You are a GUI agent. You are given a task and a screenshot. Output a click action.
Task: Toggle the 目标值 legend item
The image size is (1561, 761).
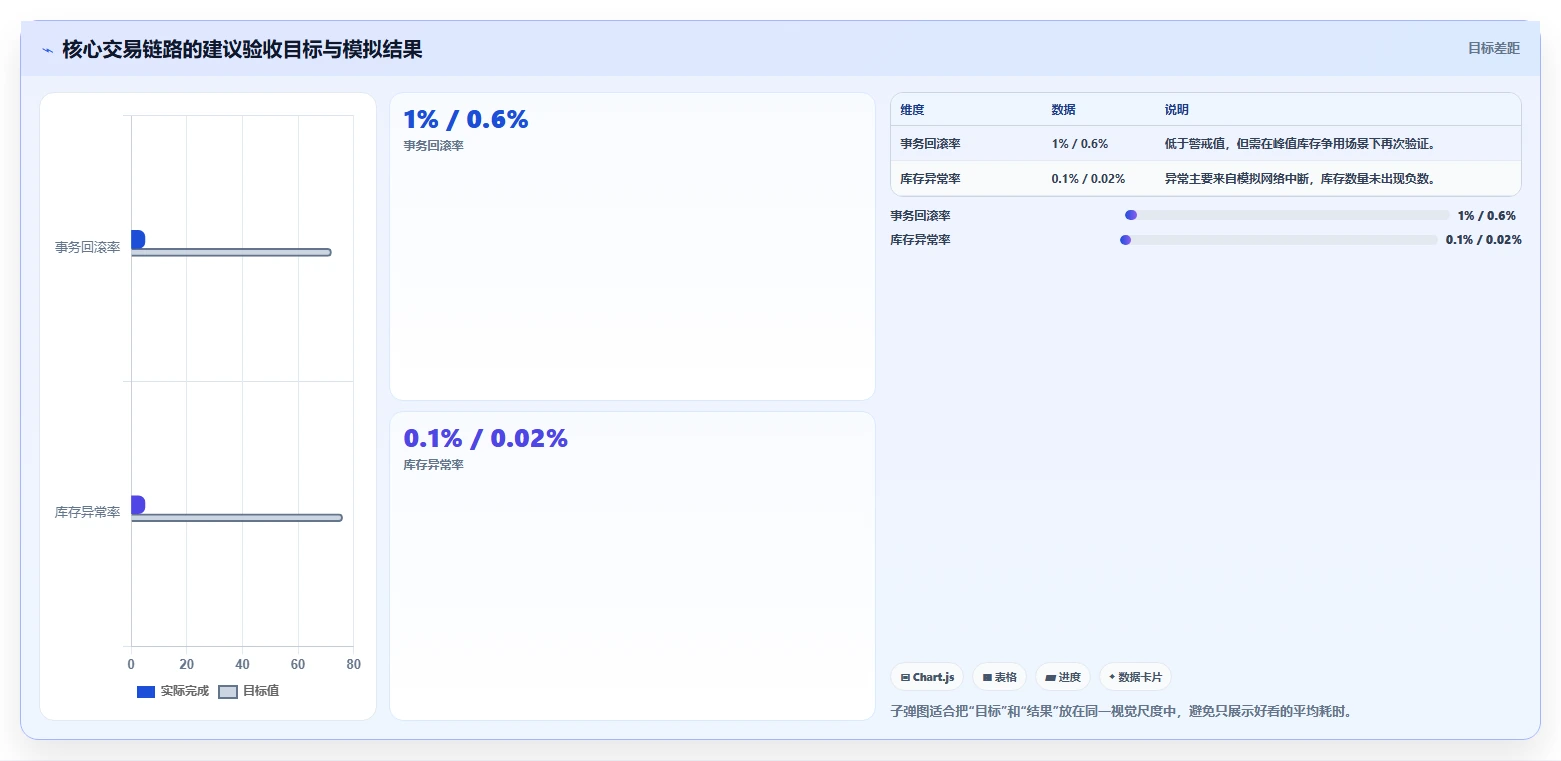(248, 691)
